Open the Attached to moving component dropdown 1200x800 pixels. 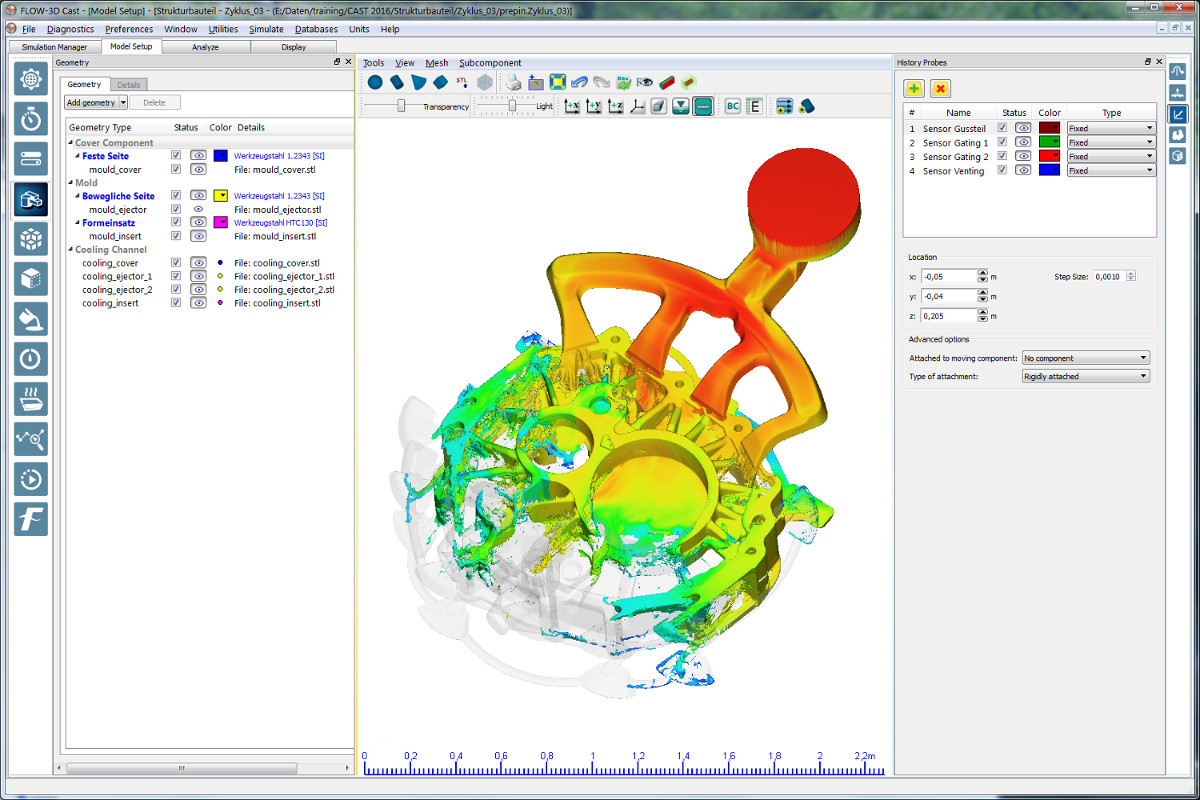click(x=1085, y=357)
